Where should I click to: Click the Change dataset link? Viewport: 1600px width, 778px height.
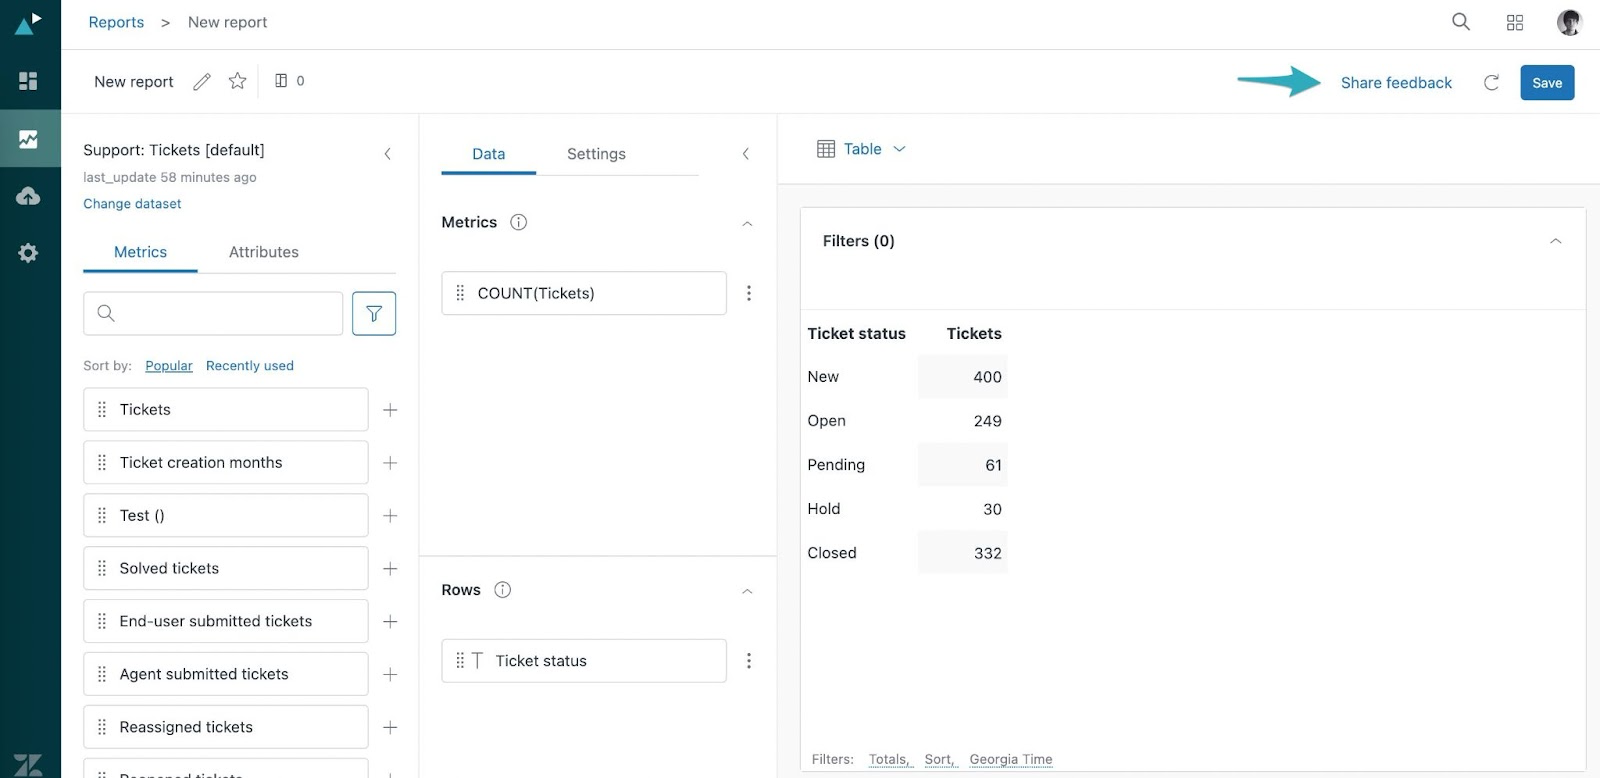coord(132,204)
